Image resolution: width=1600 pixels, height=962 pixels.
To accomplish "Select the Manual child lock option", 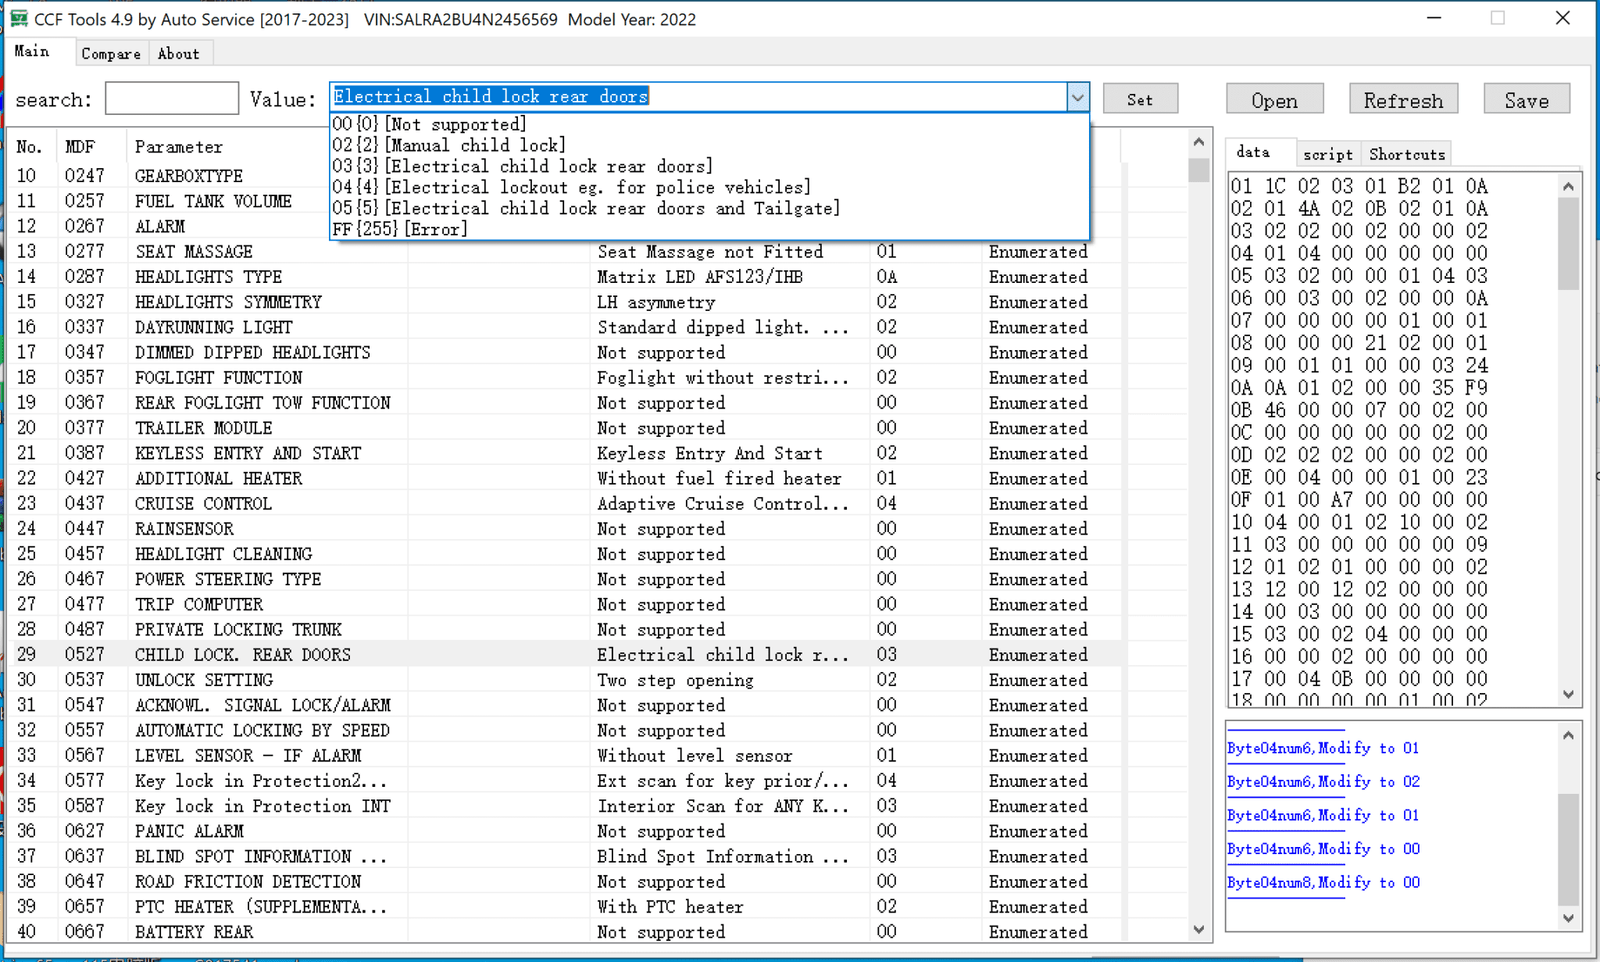I will [x=447, y=144].
